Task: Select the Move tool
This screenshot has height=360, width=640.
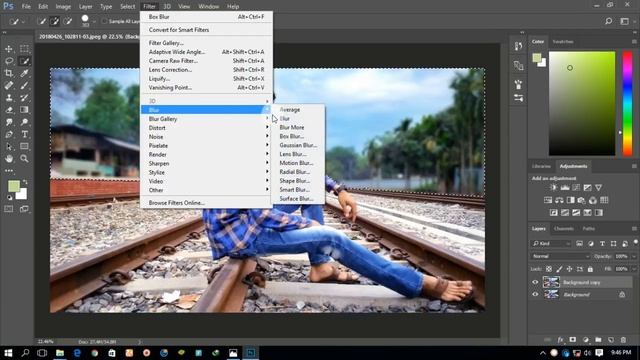Action: point(9,49)
